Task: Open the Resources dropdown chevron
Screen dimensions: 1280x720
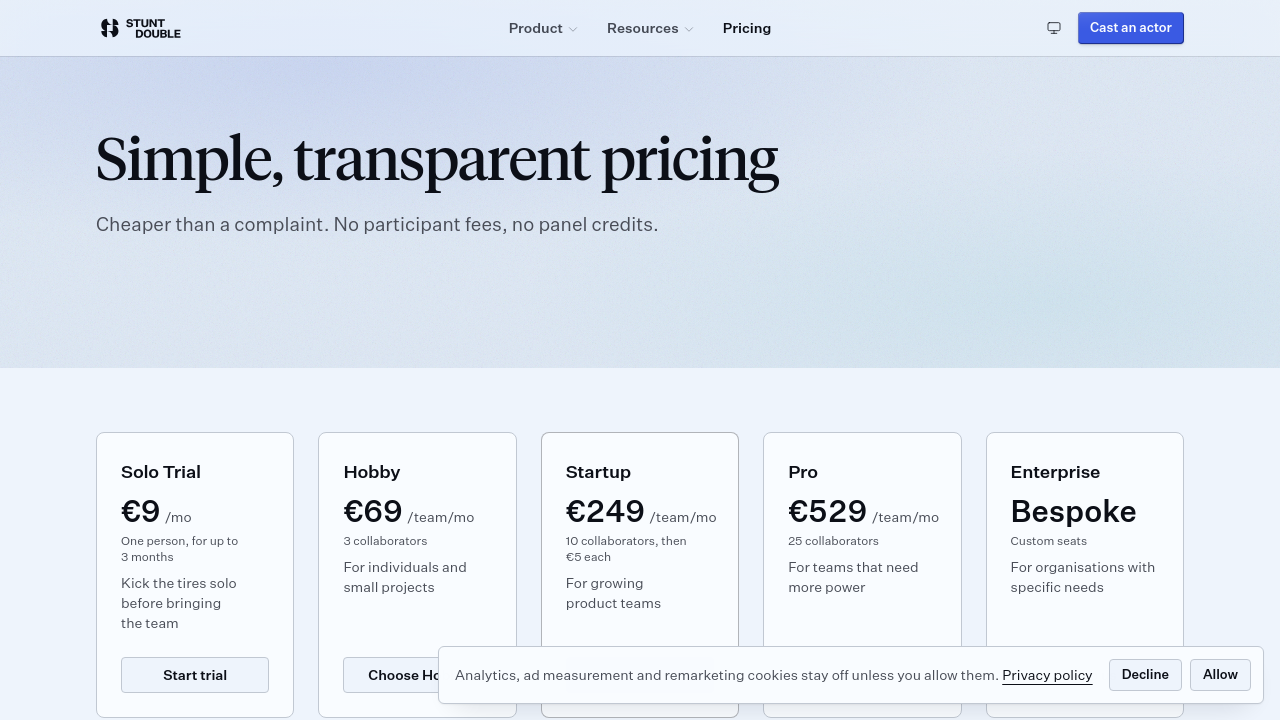Action: (x=689, y=29)
